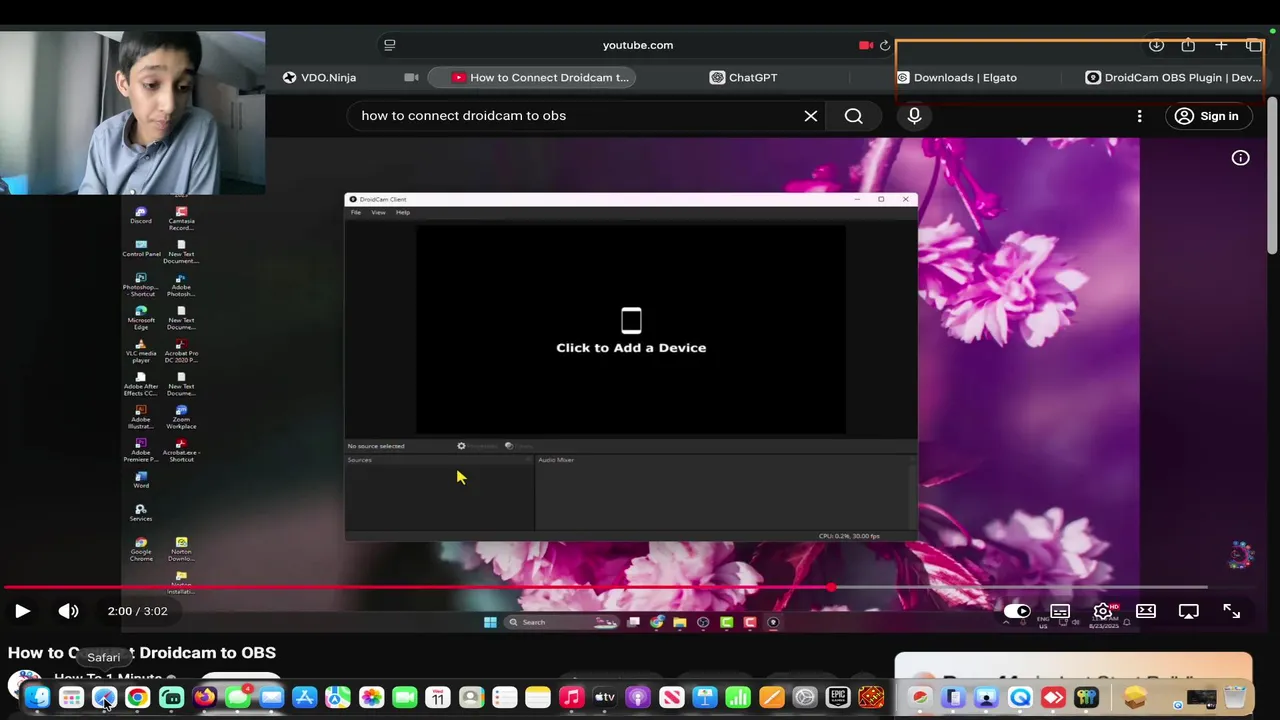Screen dimensions: 1280x720
Task: Reload the page in Safari
Action: pos(885,45)
